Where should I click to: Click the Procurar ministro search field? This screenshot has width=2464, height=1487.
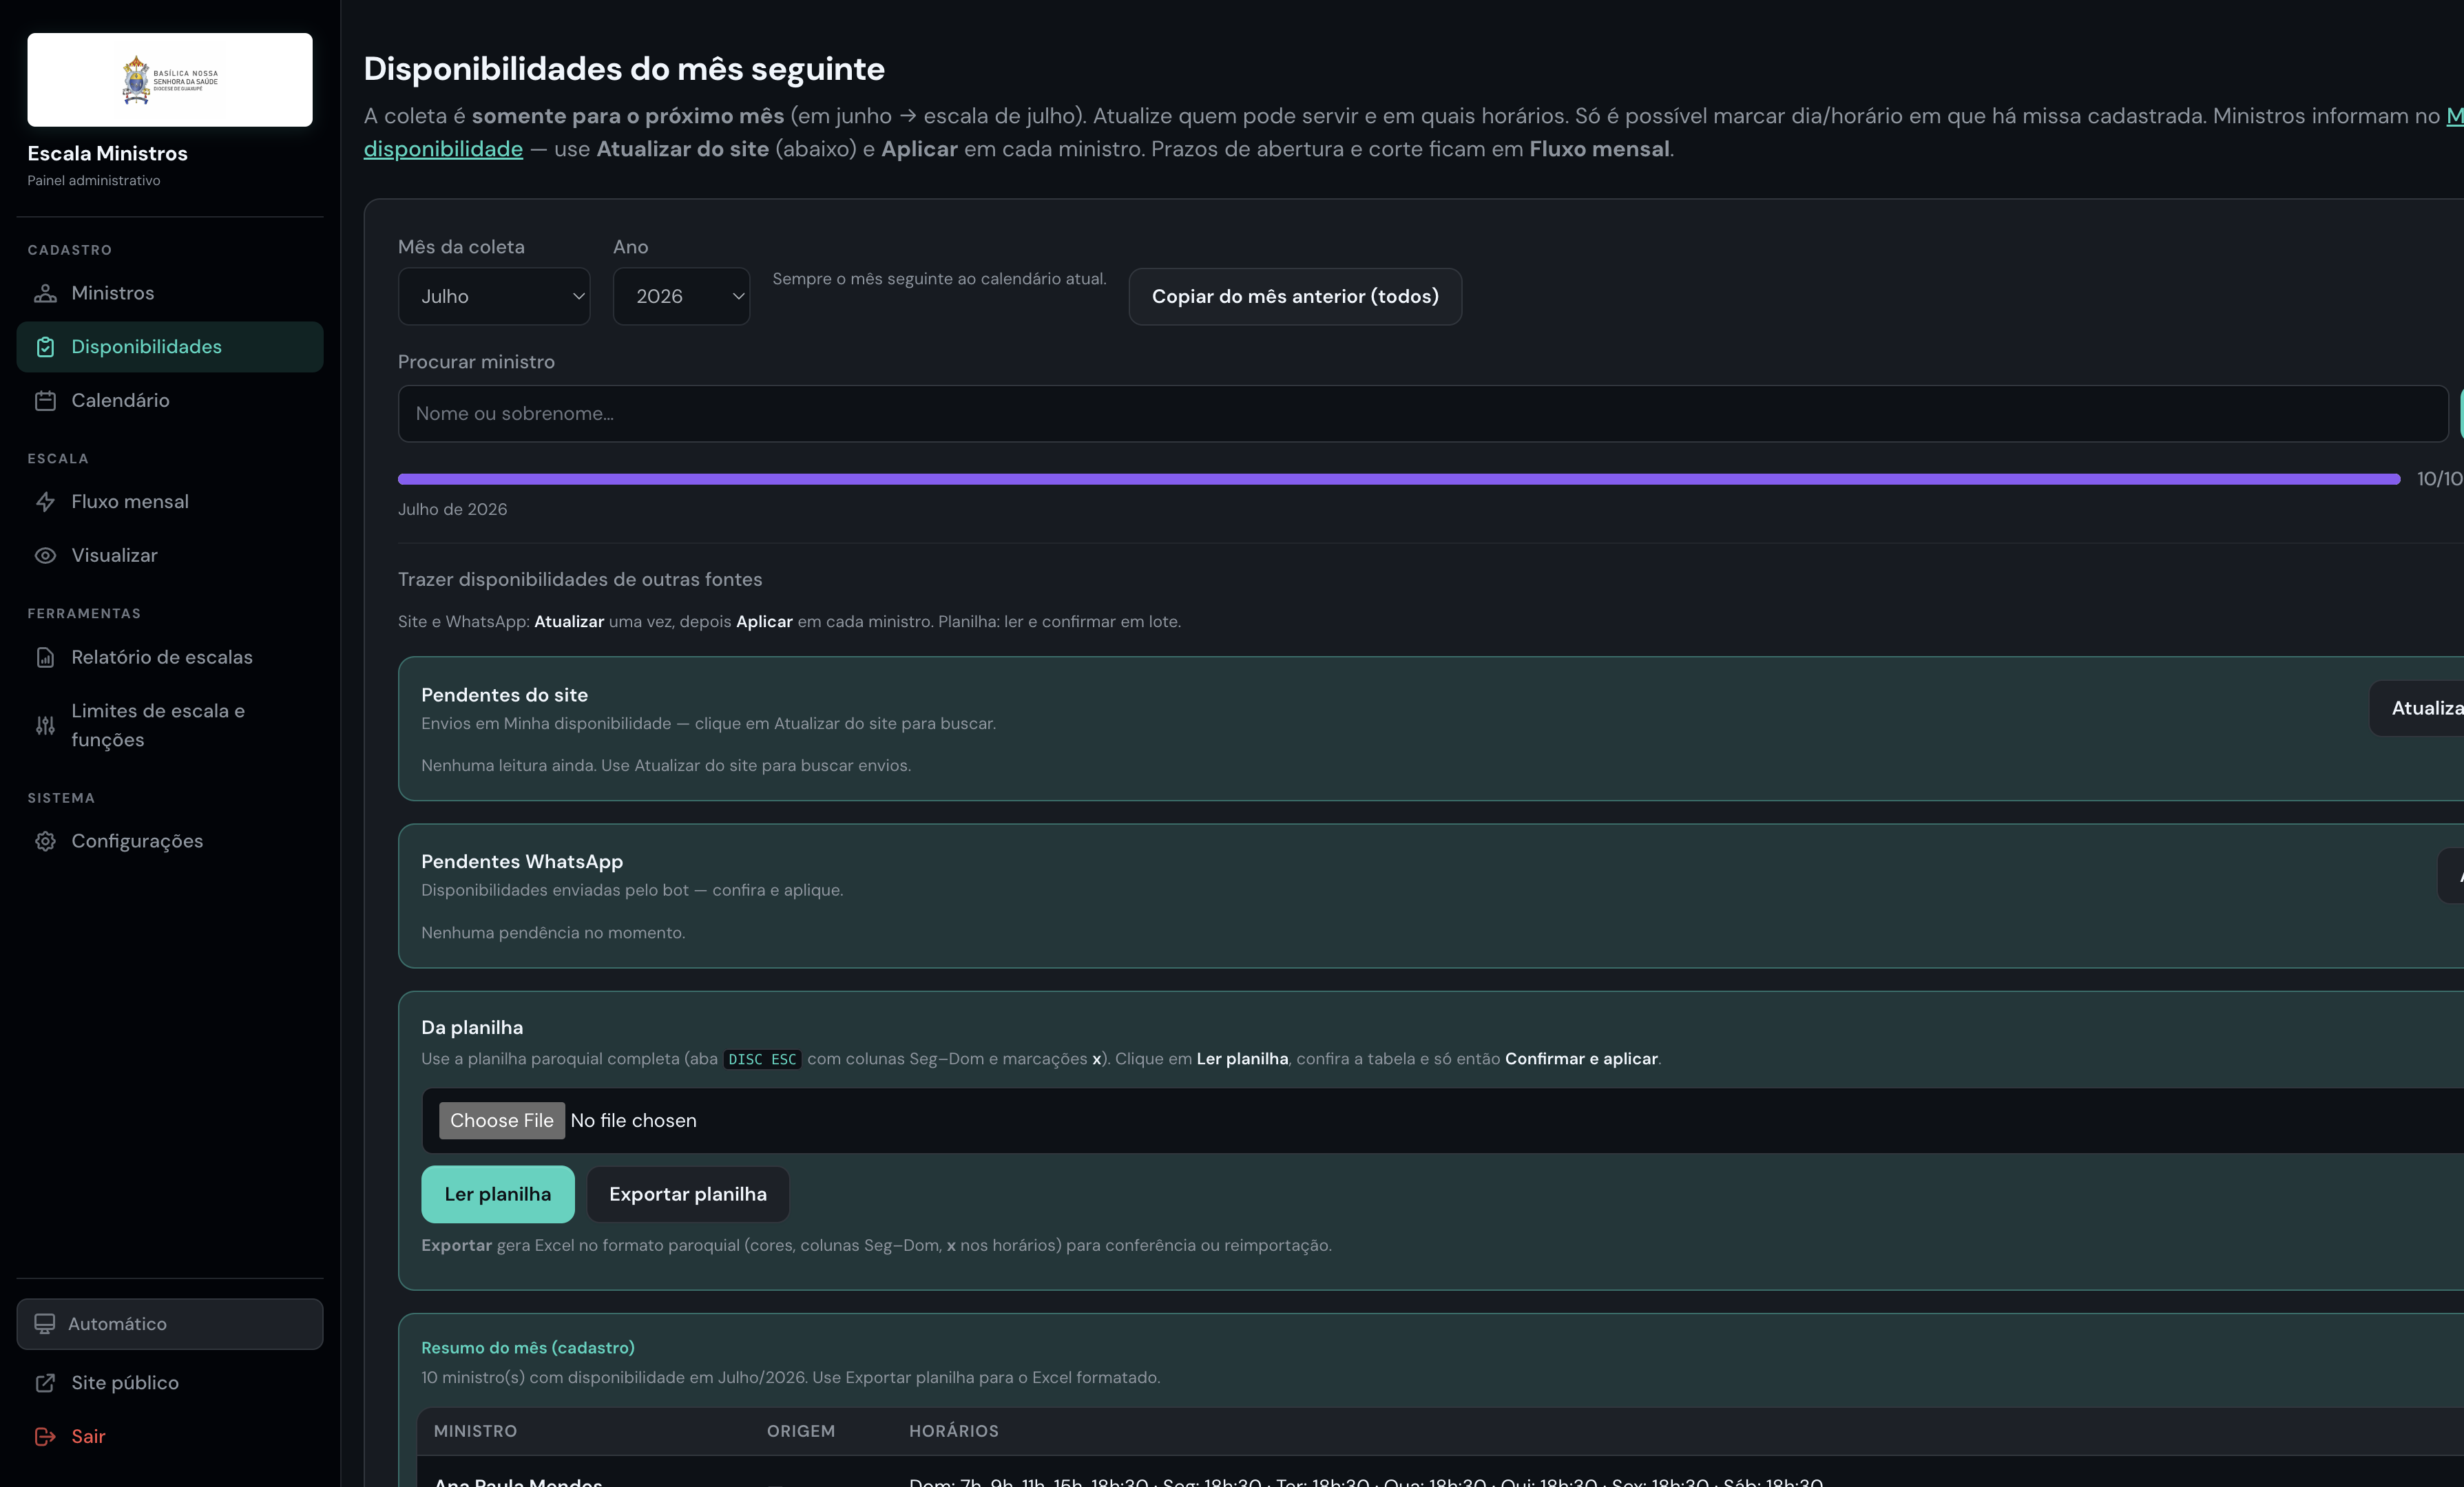coord(1423,414)
